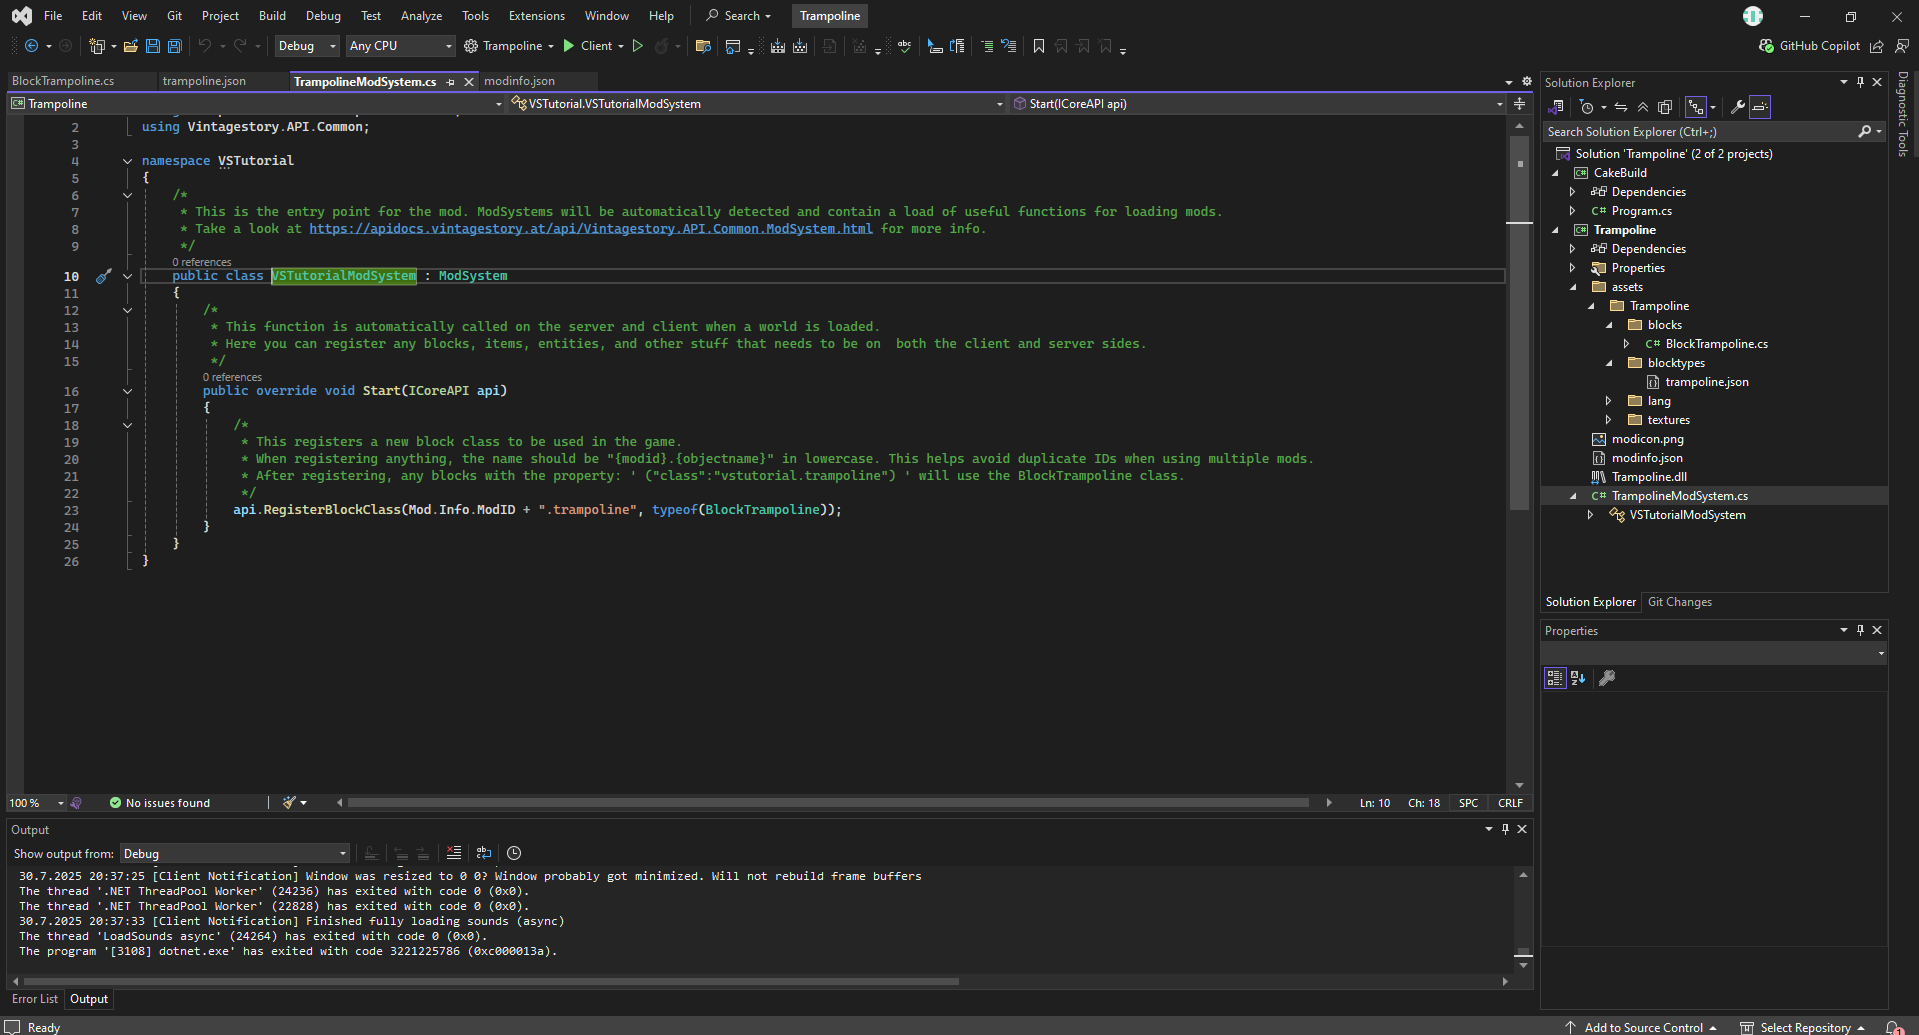Open the Debug configuration dropdown
Image resolution: width=1919 pixels, height=1035 pixels.
(307, 46)
